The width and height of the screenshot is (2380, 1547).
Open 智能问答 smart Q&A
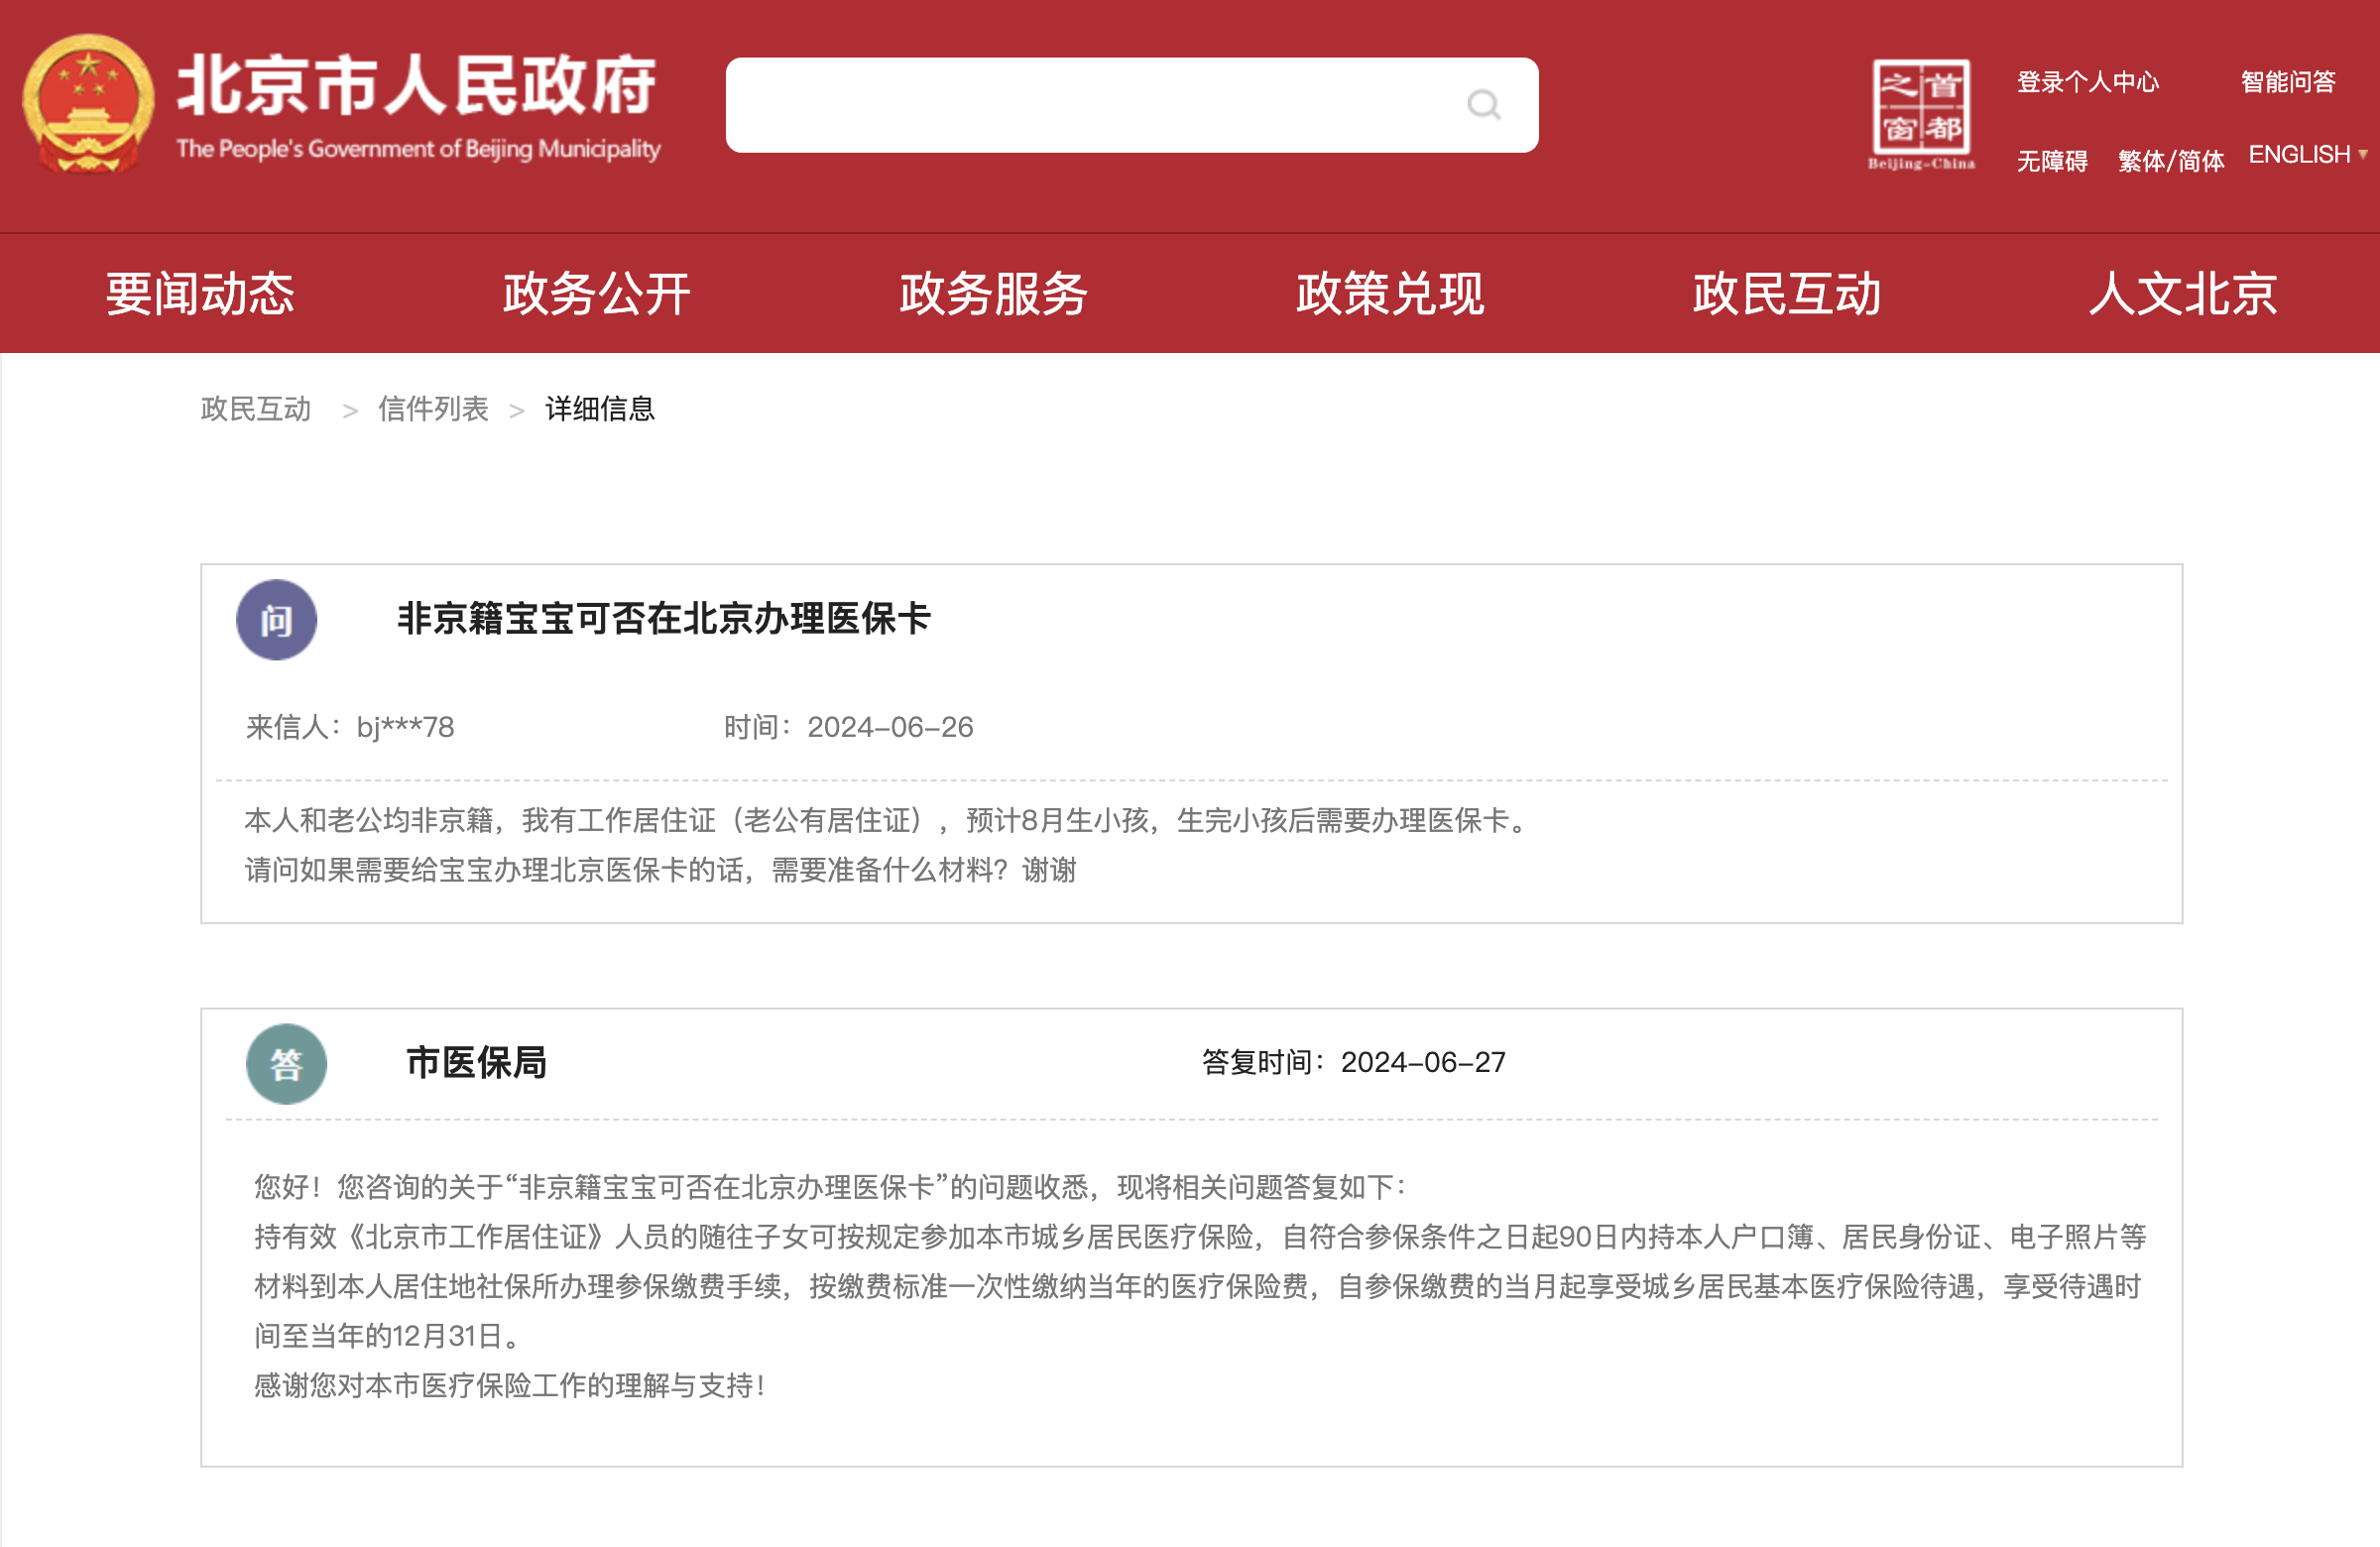tap(2287, 82)
